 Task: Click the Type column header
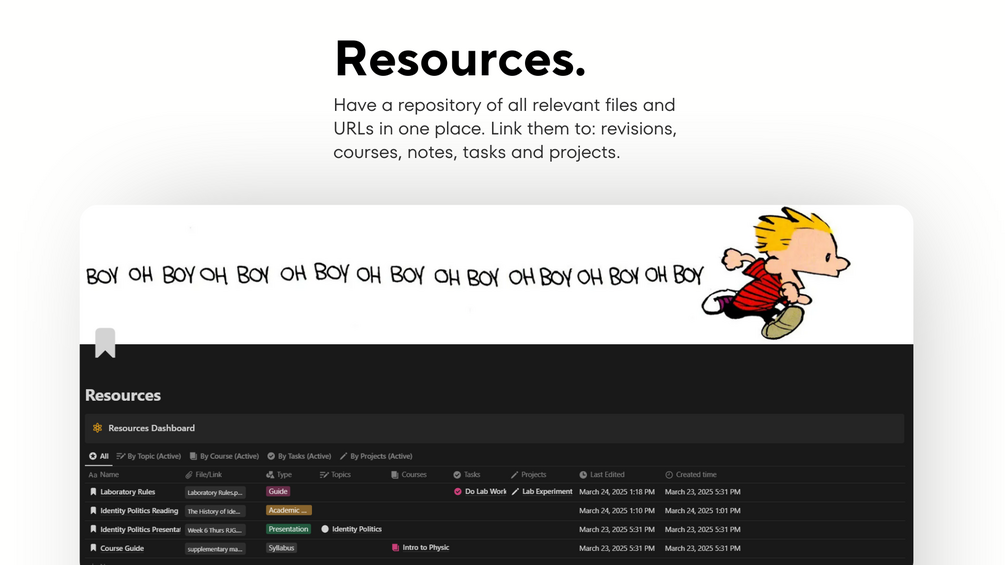[279, 475]
